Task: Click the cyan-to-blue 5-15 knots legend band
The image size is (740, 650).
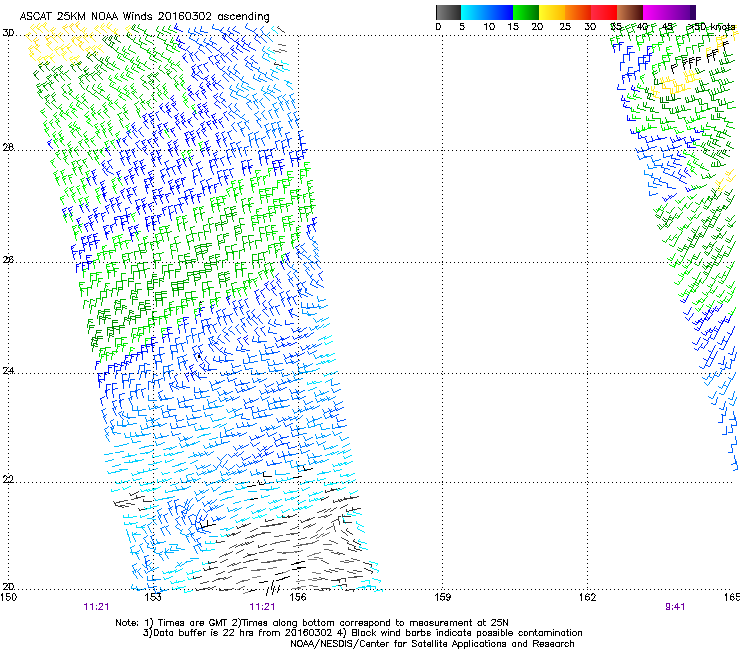Action: click(487, 12)
